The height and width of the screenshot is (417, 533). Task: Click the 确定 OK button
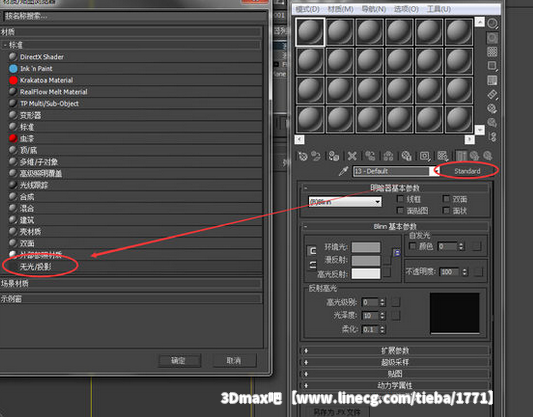pyautogui.click(x=179, y=360)
